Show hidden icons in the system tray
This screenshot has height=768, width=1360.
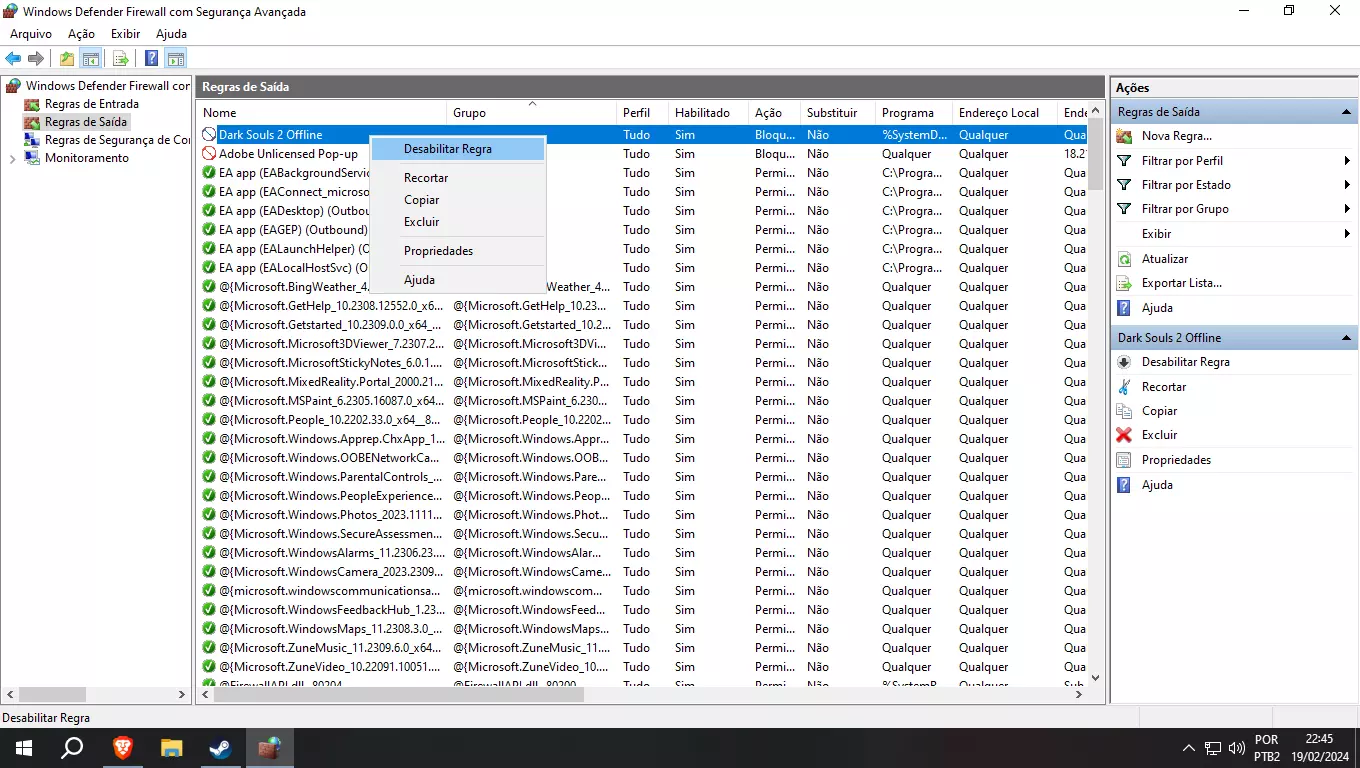tap(1189, 748)
